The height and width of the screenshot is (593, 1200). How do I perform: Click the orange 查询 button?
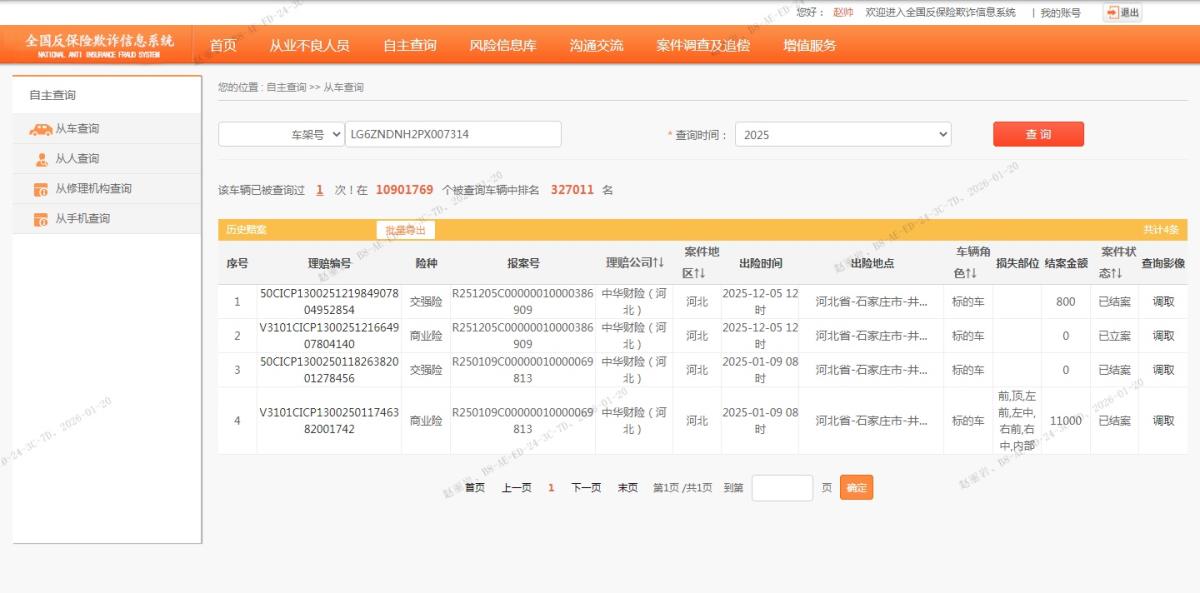1038,134
